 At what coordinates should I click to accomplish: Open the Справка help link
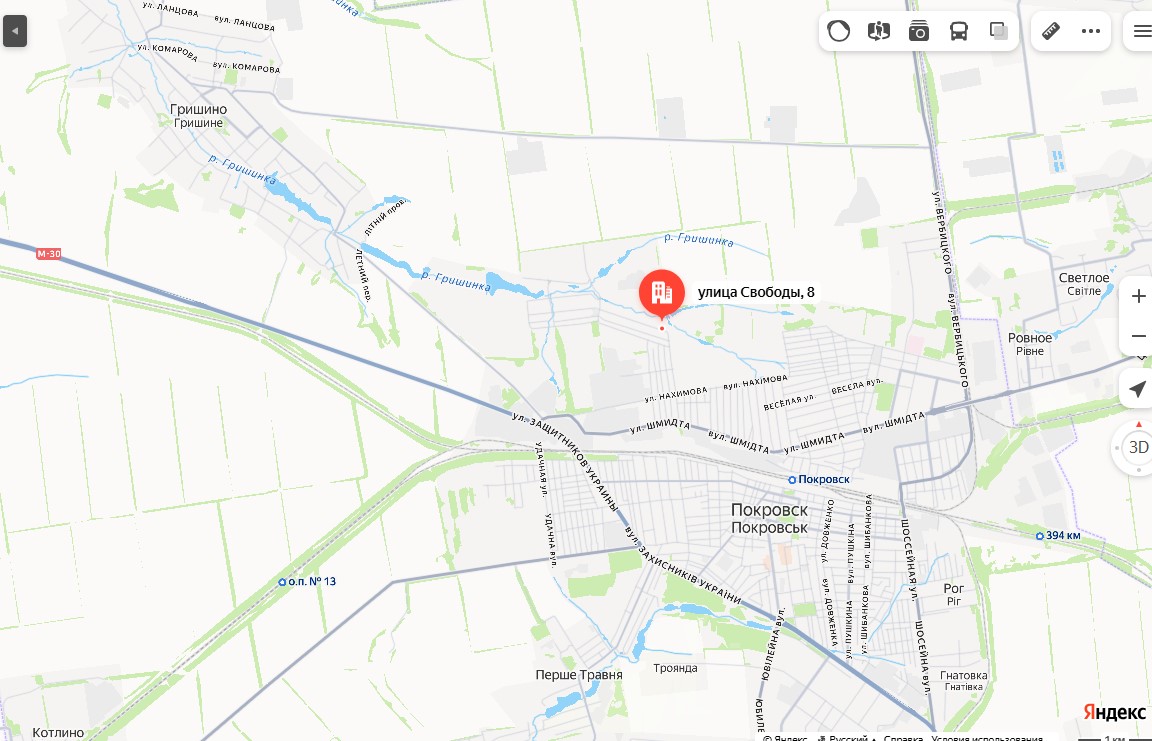click(903, 737)
